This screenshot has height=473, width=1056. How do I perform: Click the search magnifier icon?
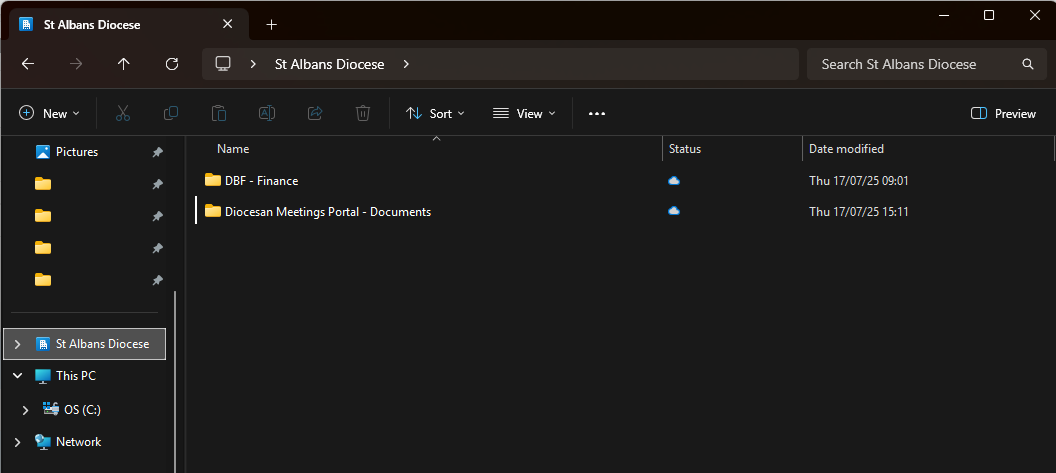pyautogui.click(x=1028, y=64)
